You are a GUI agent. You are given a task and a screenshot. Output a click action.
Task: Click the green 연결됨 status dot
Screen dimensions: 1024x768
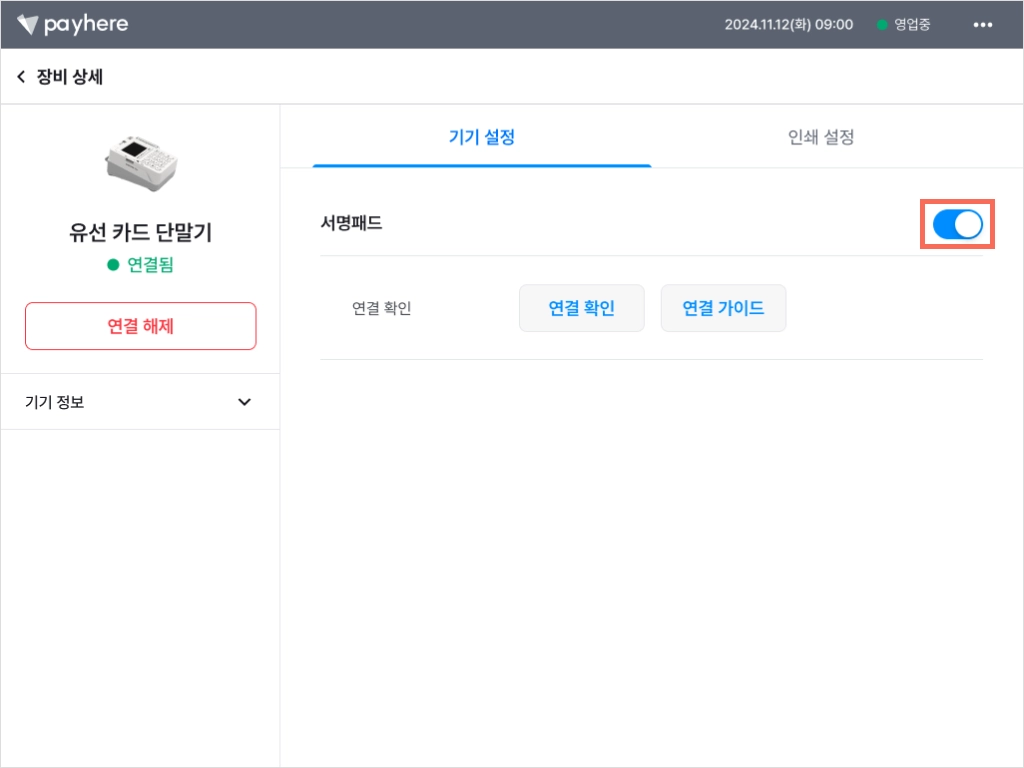coord(113,264)
